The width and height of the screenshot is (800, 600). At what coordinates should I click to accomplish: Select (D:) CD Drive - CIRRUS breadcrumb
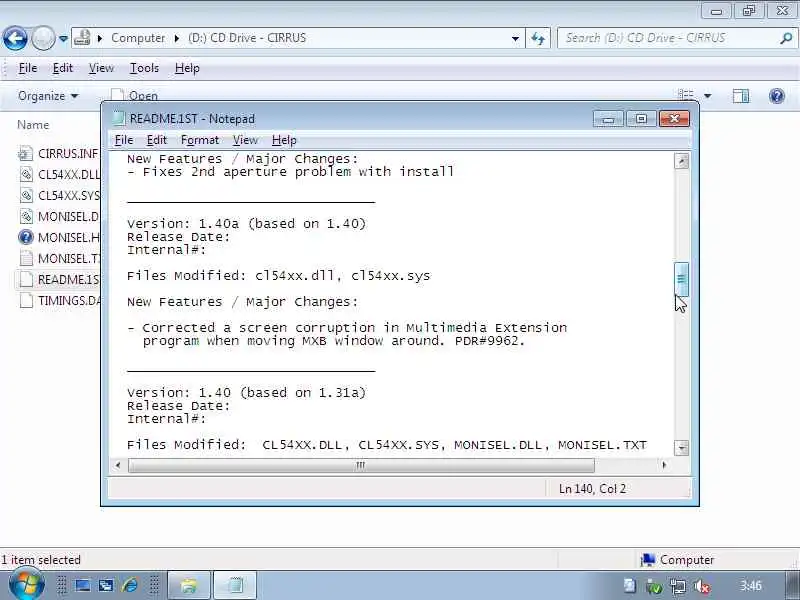click(247, 38)
